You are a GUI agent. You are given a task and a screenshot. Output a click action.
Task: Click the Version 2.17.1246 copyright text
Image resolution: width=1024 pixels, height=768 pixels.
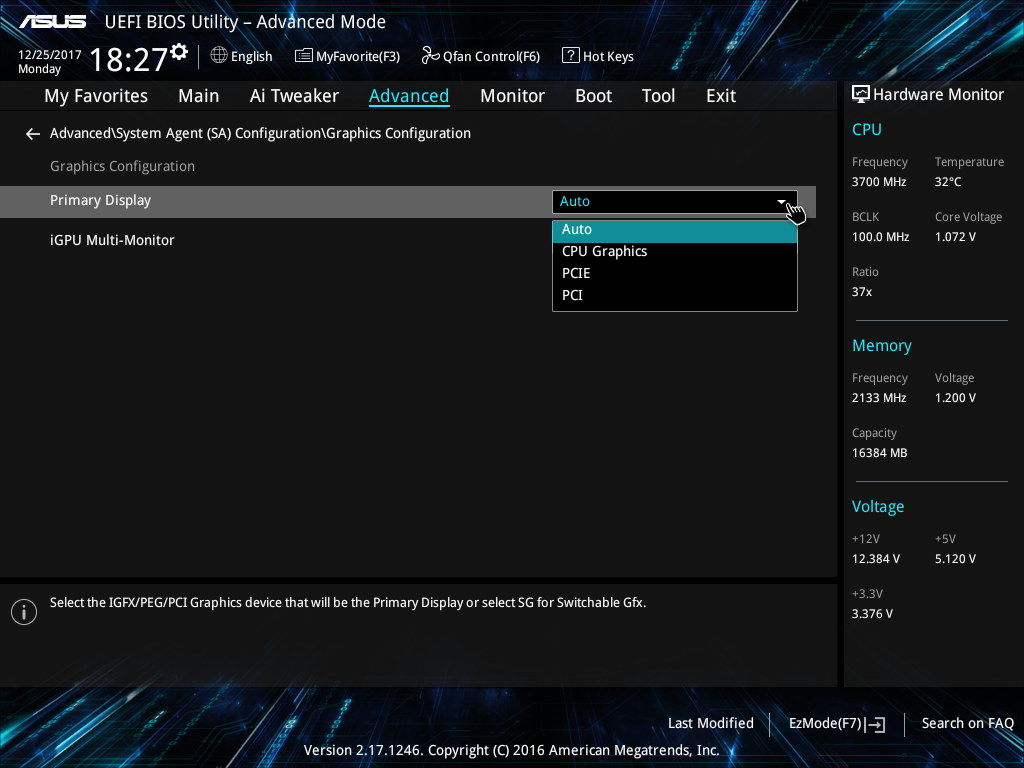(x=511, y=750)
